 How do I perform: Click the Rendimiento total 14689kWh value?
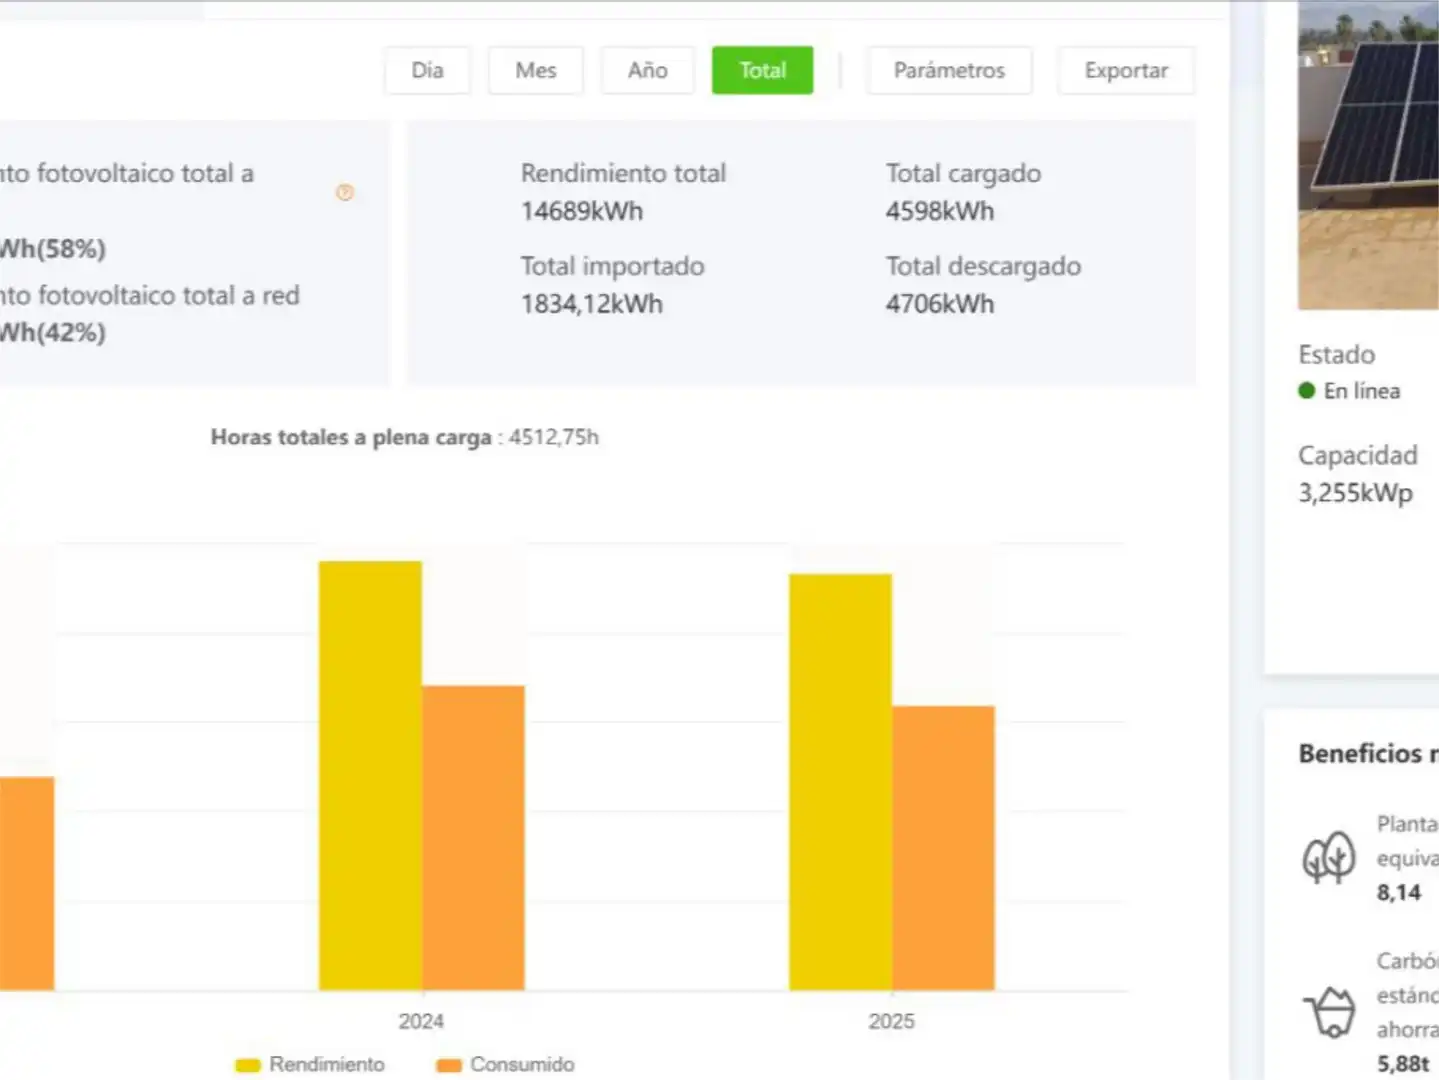point(582,212)
